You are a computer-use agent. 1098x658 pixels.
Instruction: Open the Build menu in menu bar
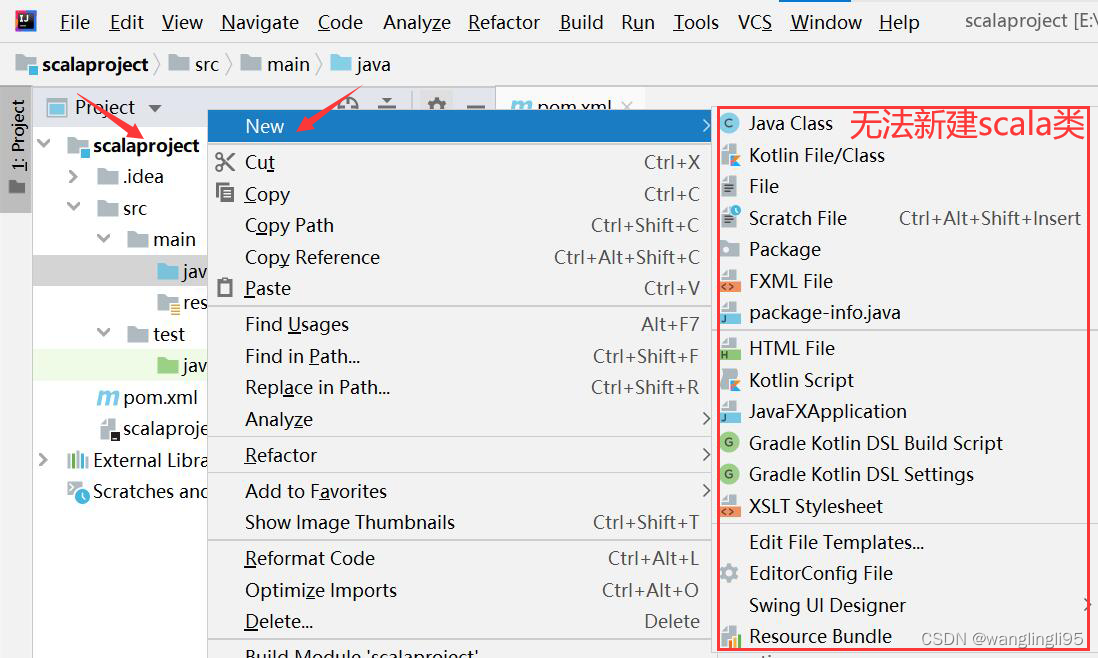[581, 22]
